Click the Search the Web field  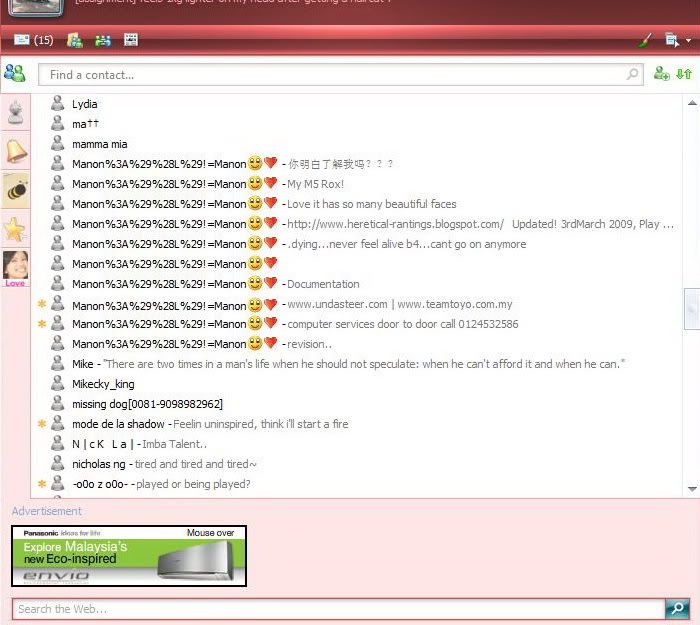tap(338, 609)
